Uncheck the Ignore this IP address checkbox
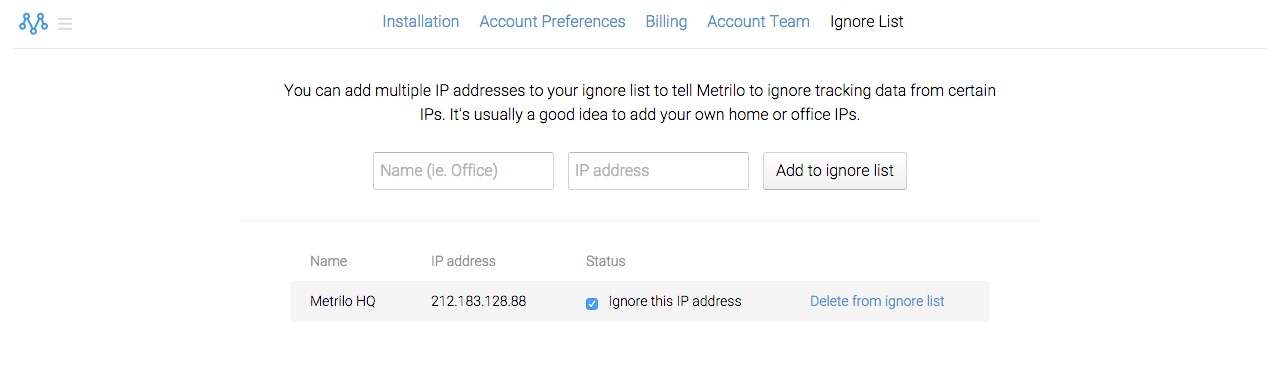This screenshot has width=1280, height=374. [592, 303]
